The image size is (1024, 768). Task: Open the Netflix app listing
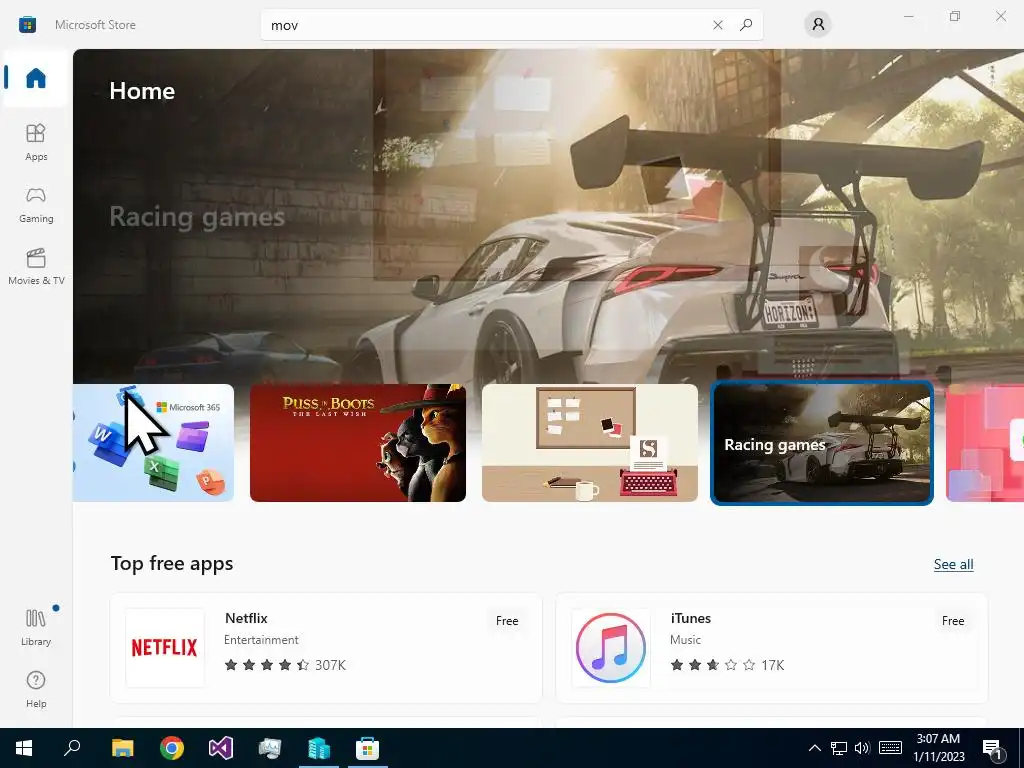(x=326, y=648)
